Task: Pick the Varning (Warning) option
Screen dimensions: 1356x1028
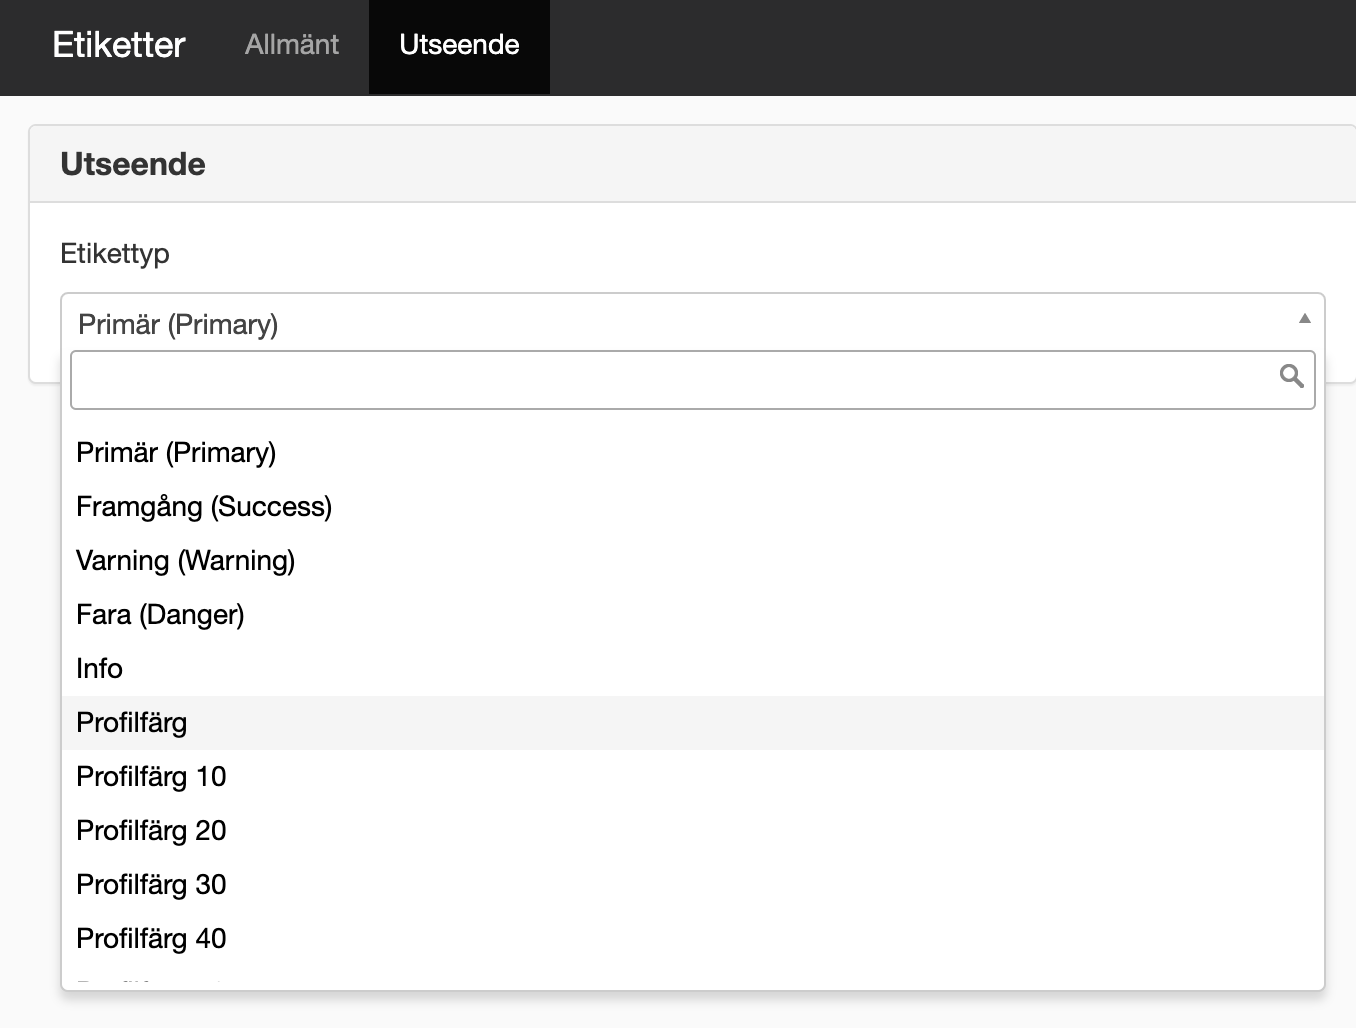Action: (692, 561)
